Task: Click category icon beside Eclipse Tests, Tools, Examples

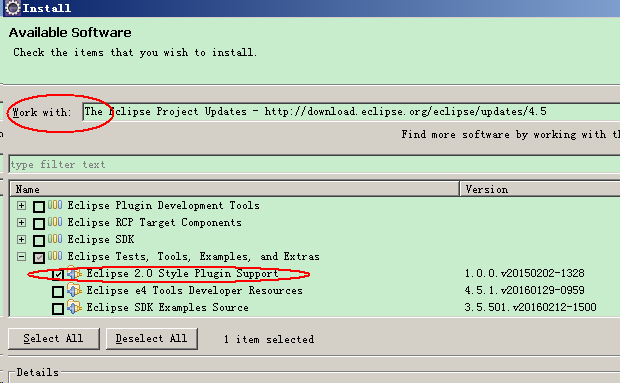Action: point(55,256)
